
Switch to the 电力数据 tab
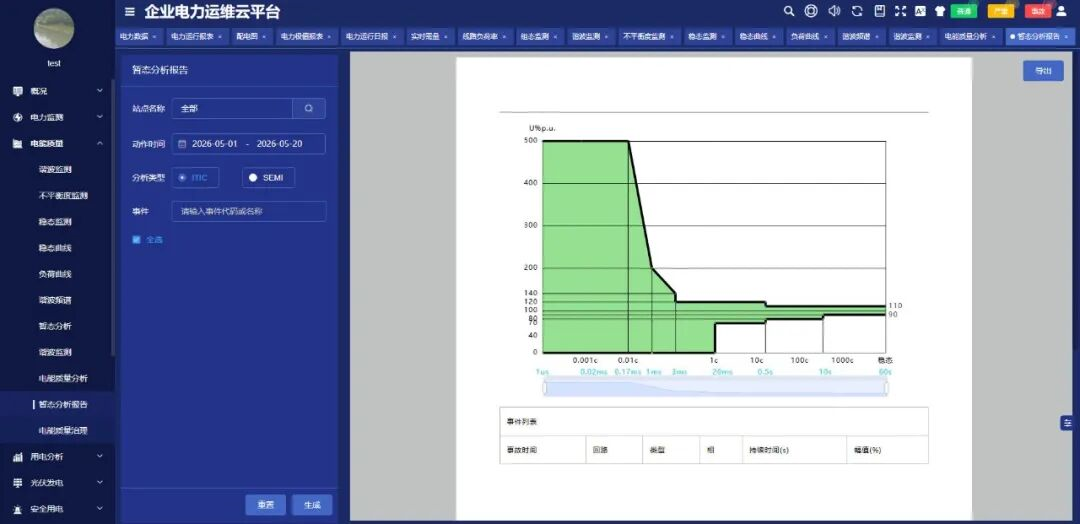pos(138,36)
